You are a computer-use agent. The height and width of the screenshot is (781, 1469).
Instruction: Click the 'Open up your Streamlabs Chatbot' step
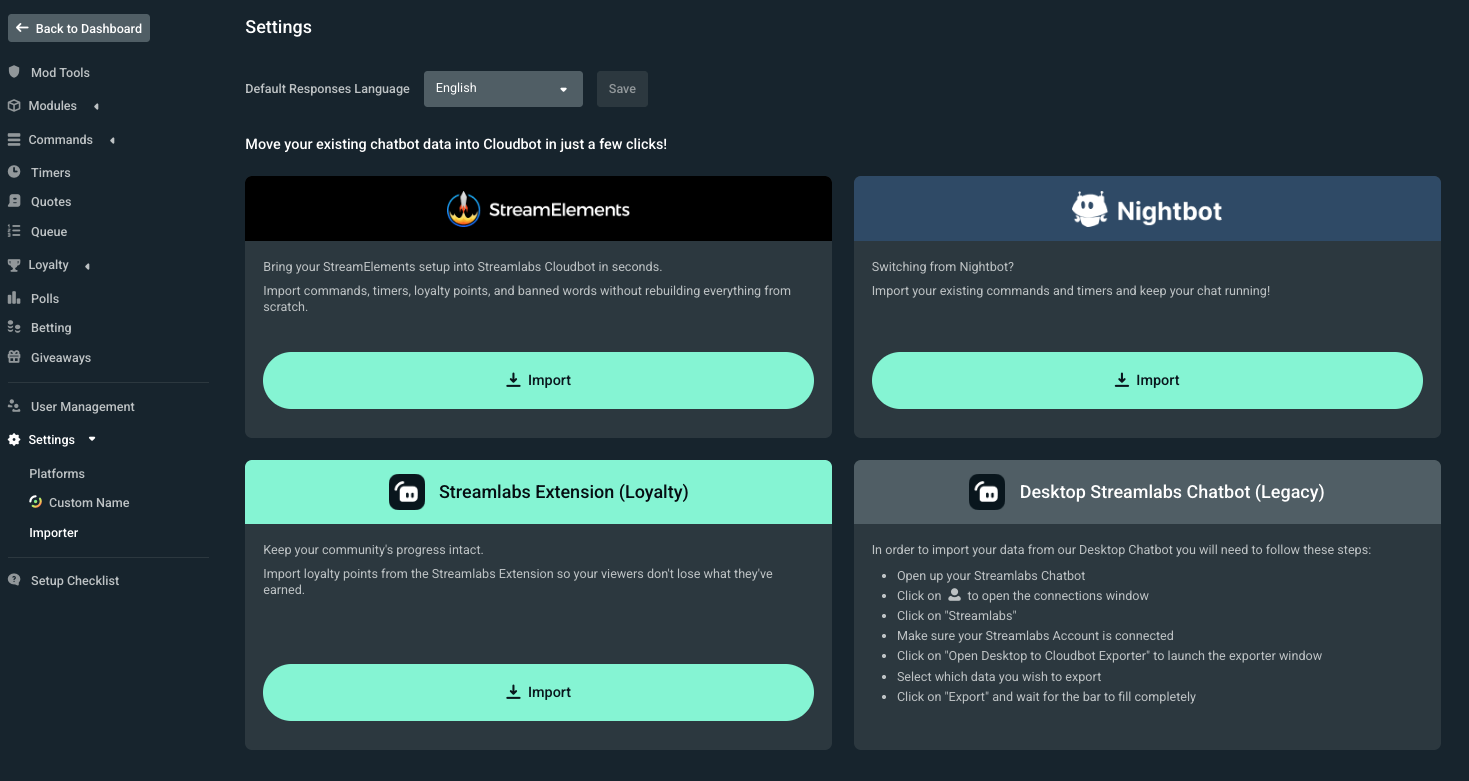[x=991, y=576]
